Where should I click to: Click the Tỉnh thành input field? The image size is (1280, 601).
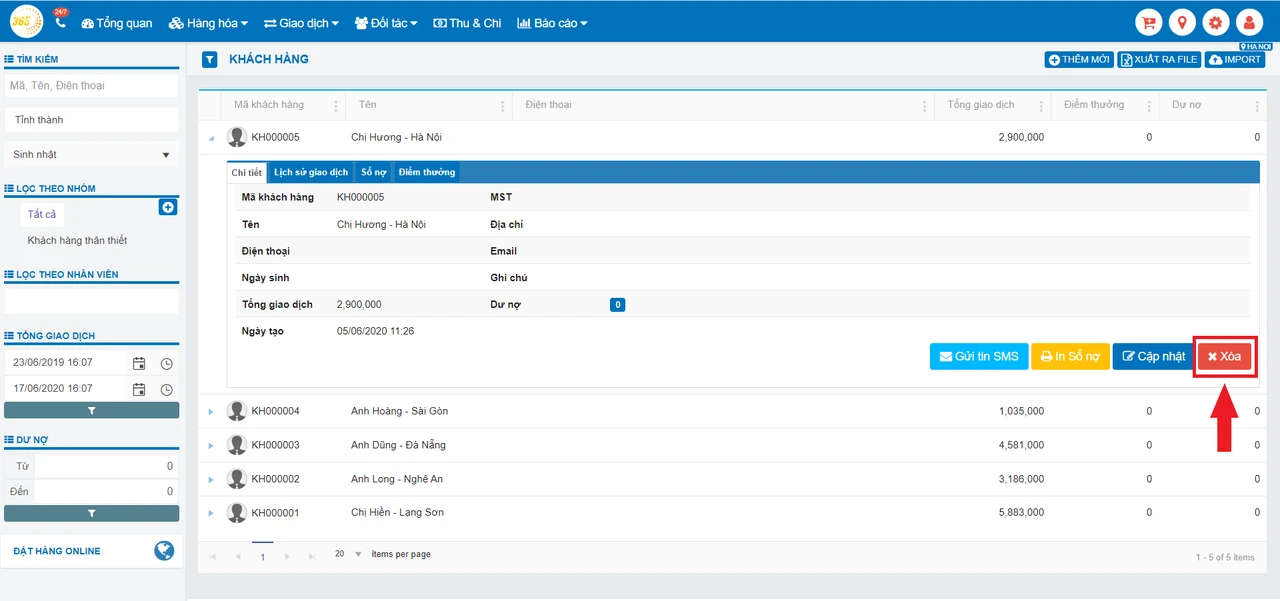tap(92, 120)
